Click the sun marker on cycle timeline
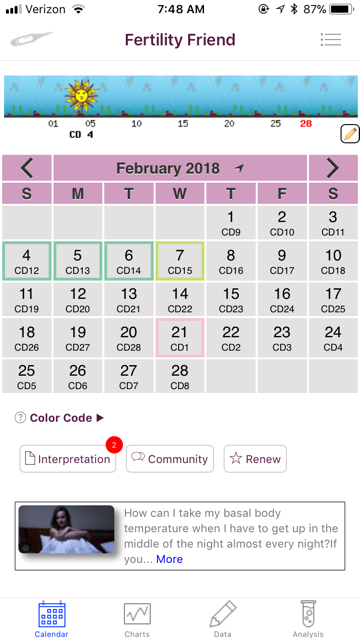 [x=81, y=96]
